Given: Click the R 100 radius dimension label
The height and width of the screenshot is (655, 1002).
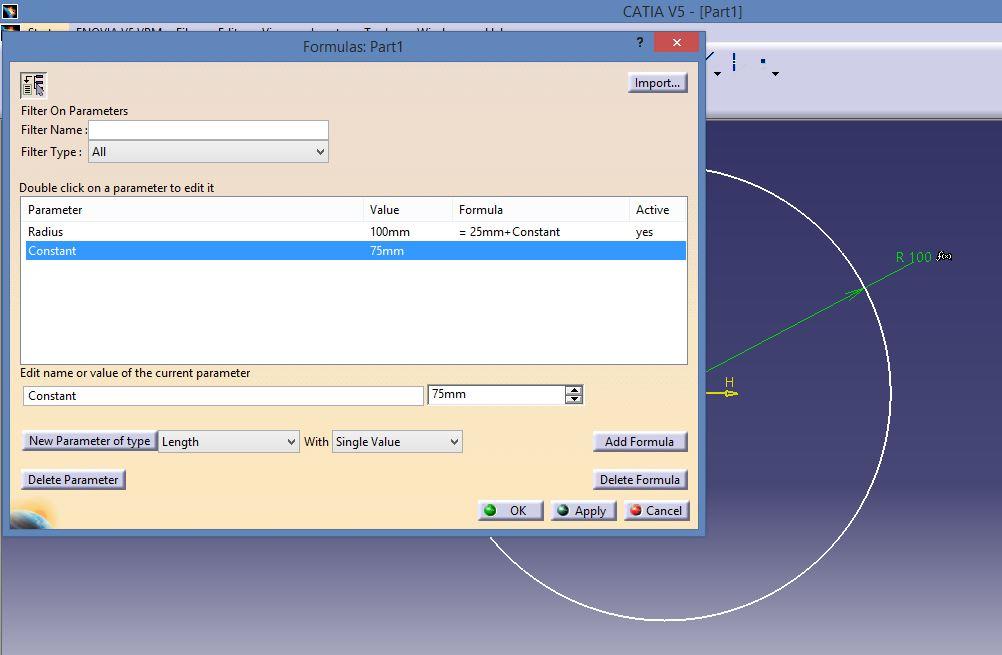Looking at the screenshot, I should [x=913, y=257].
